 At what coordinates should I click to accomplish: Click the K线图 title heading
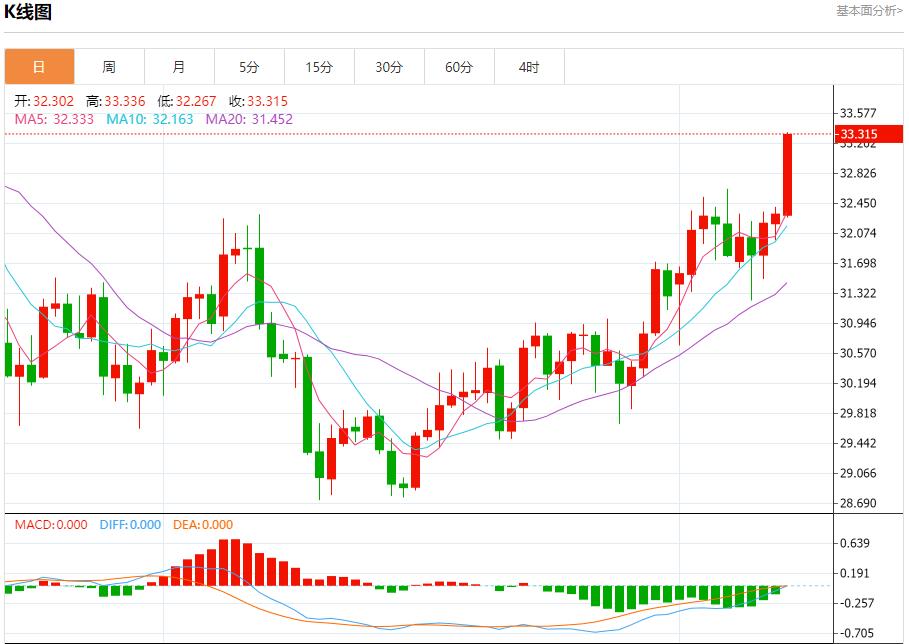coord(28,13)
